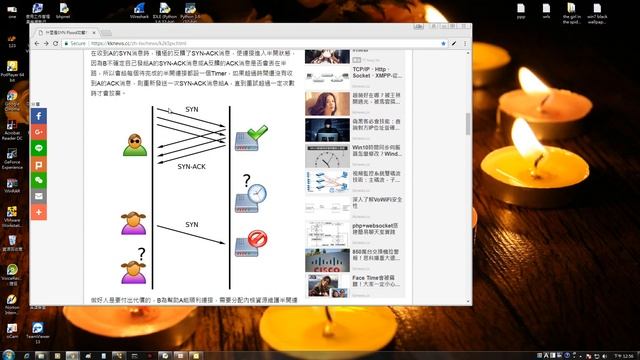Select 'the girl in the spid...' desktop folder

tap(571, 13)
